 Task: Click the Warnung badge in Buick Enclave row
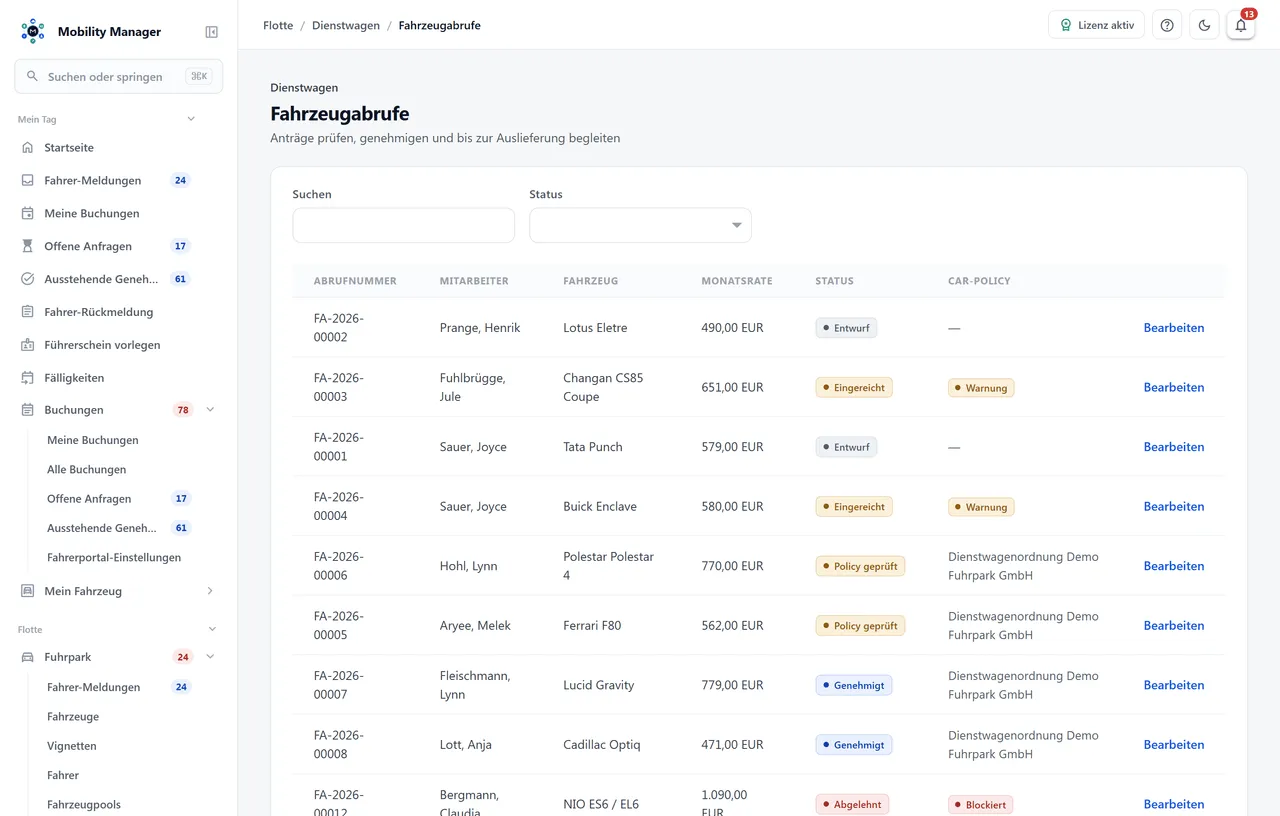[981, 507]
